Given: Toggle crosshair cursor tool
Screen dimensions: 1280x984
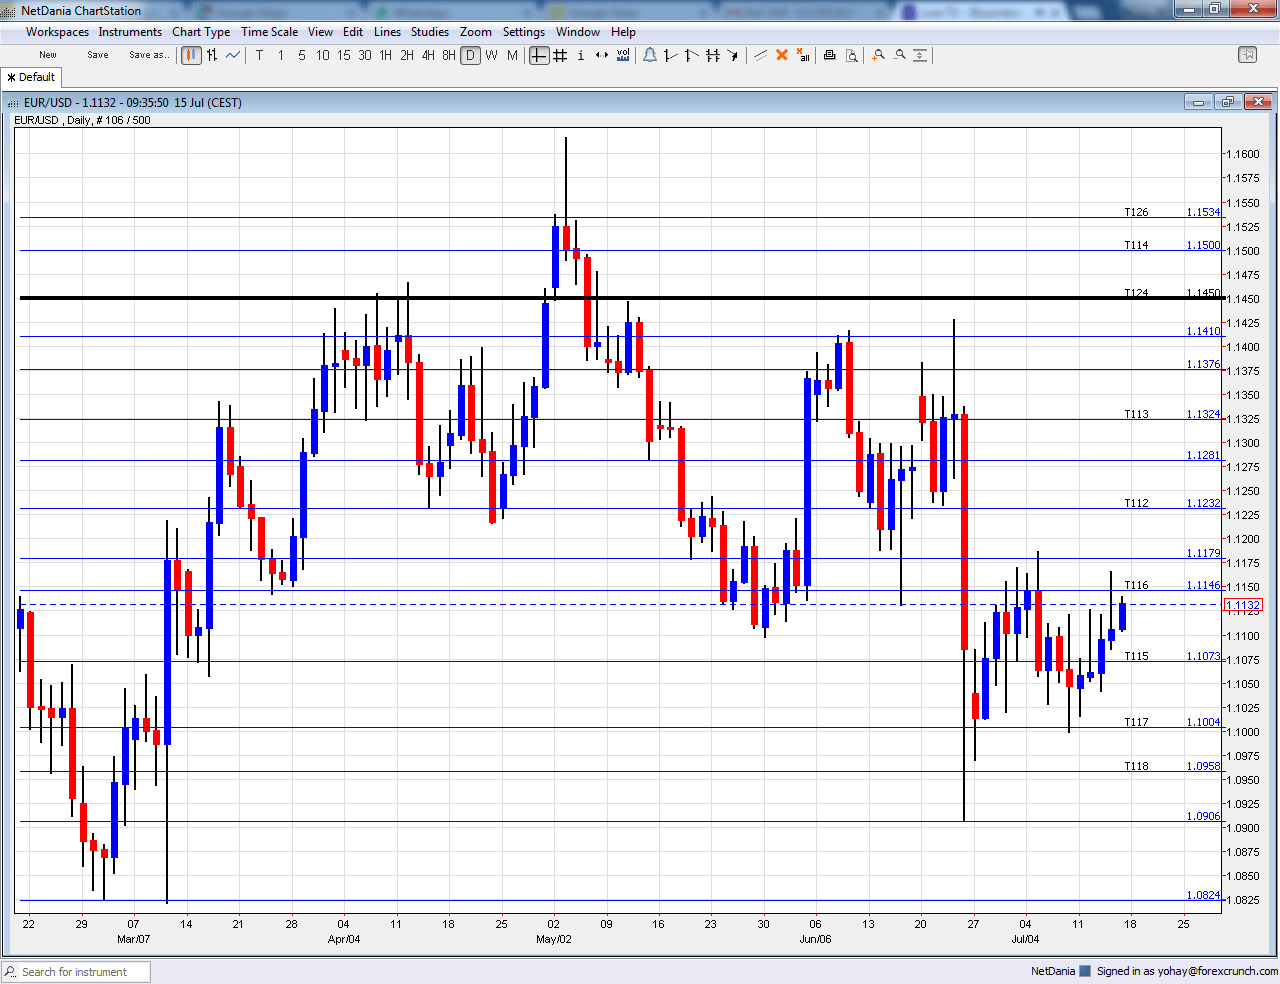Looking at the screenshot, I should point(539,55).
